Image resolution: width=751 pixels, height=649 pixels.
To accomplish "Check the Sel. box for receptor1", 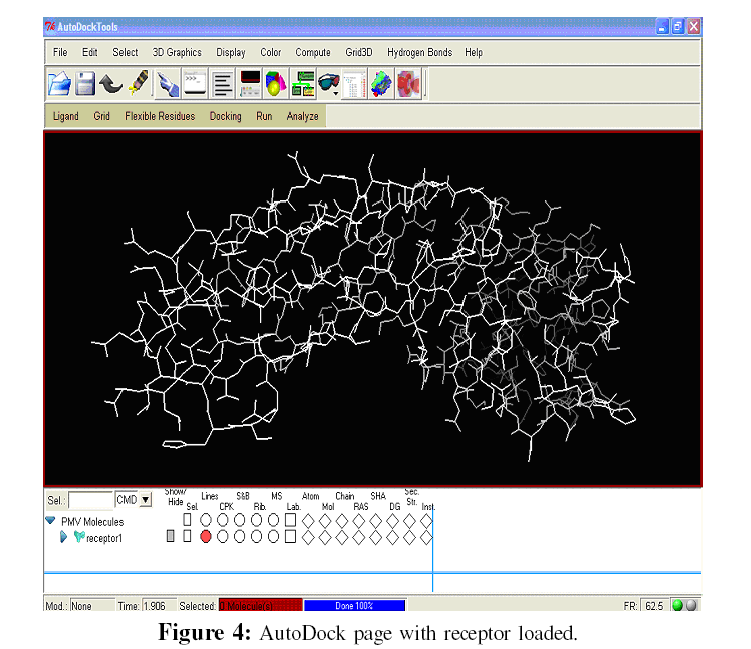I will [187, 537].
